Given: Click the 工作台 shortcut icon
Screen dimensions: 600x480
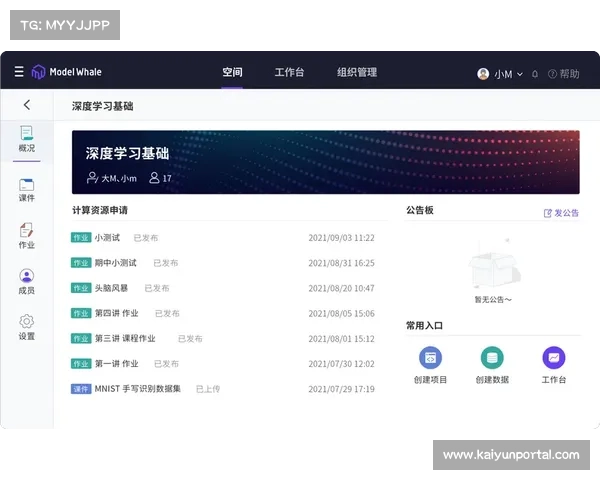Looking at the screenshot, I should click(x=554, y=358).
